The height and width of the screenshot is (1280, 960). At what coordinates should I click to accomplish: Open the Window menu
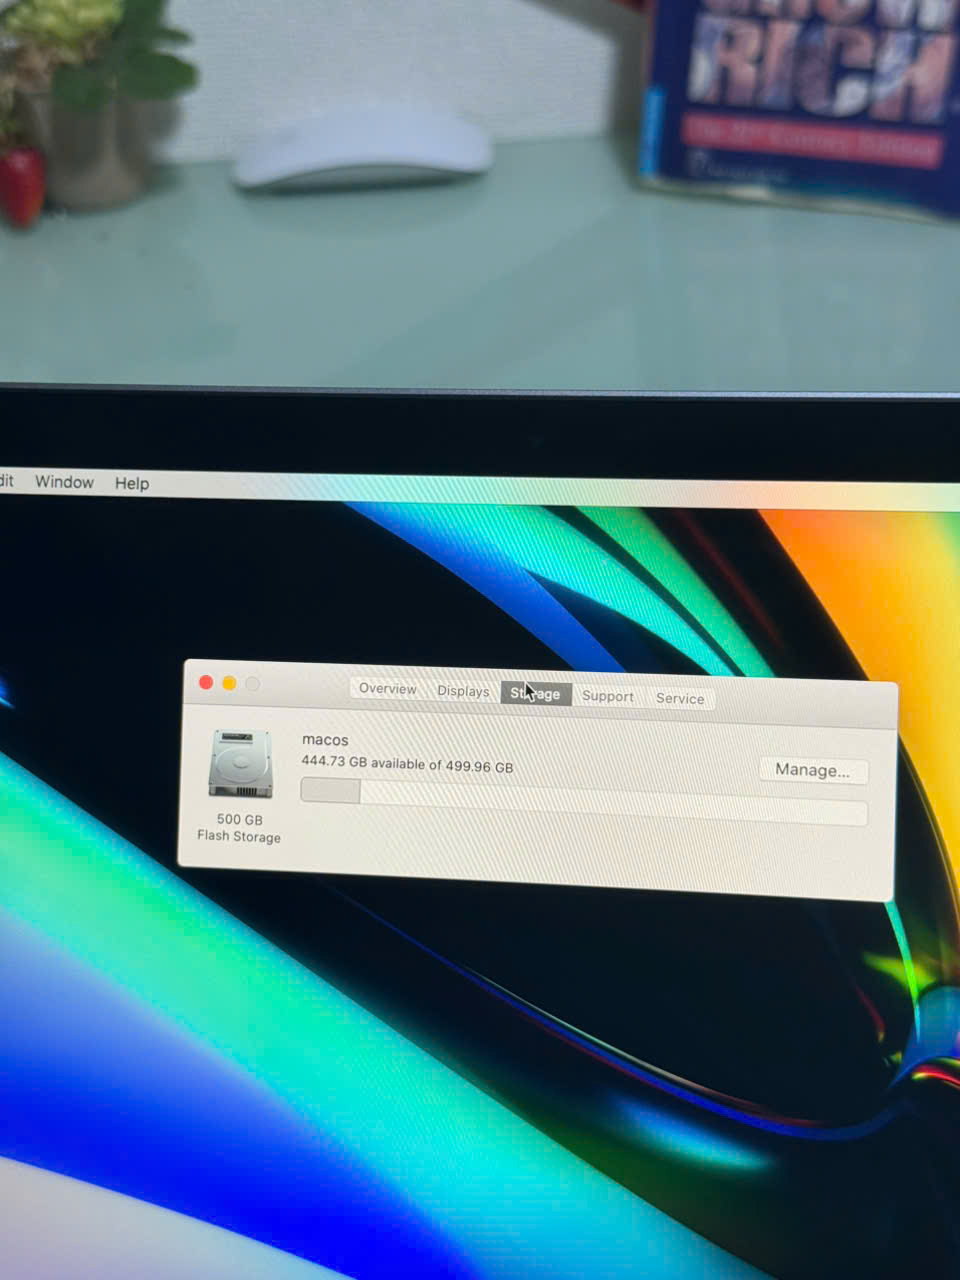point(64,482)
